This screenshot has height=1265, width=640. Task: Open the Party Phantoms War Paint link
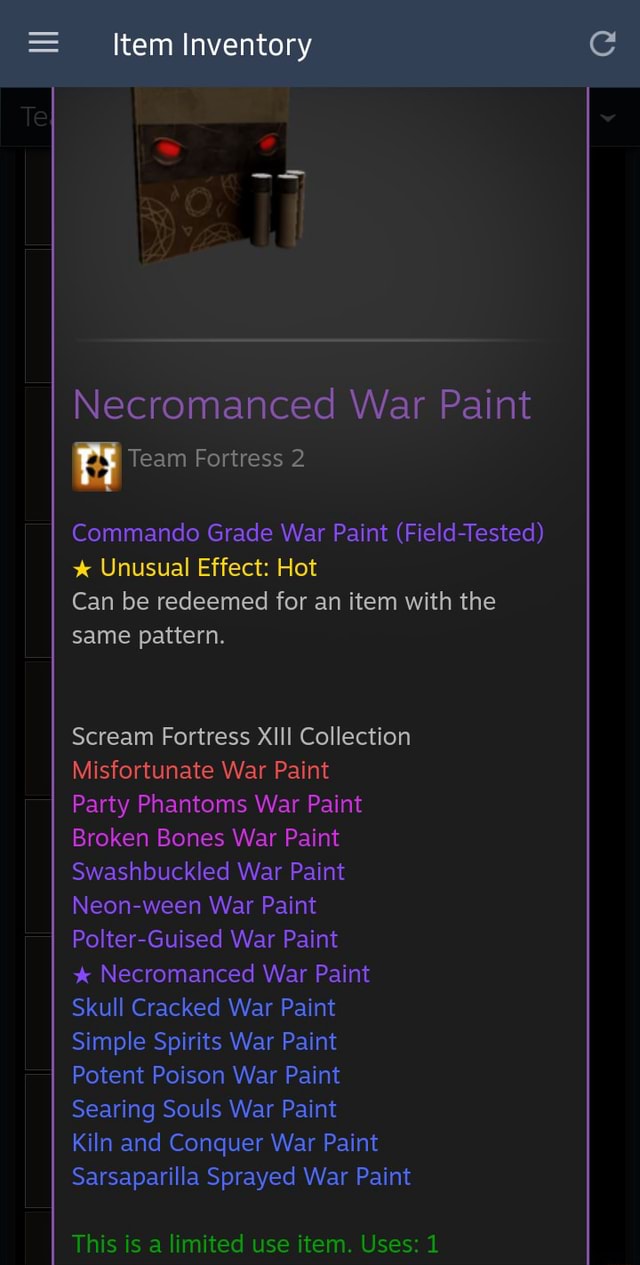click(216, 804)
